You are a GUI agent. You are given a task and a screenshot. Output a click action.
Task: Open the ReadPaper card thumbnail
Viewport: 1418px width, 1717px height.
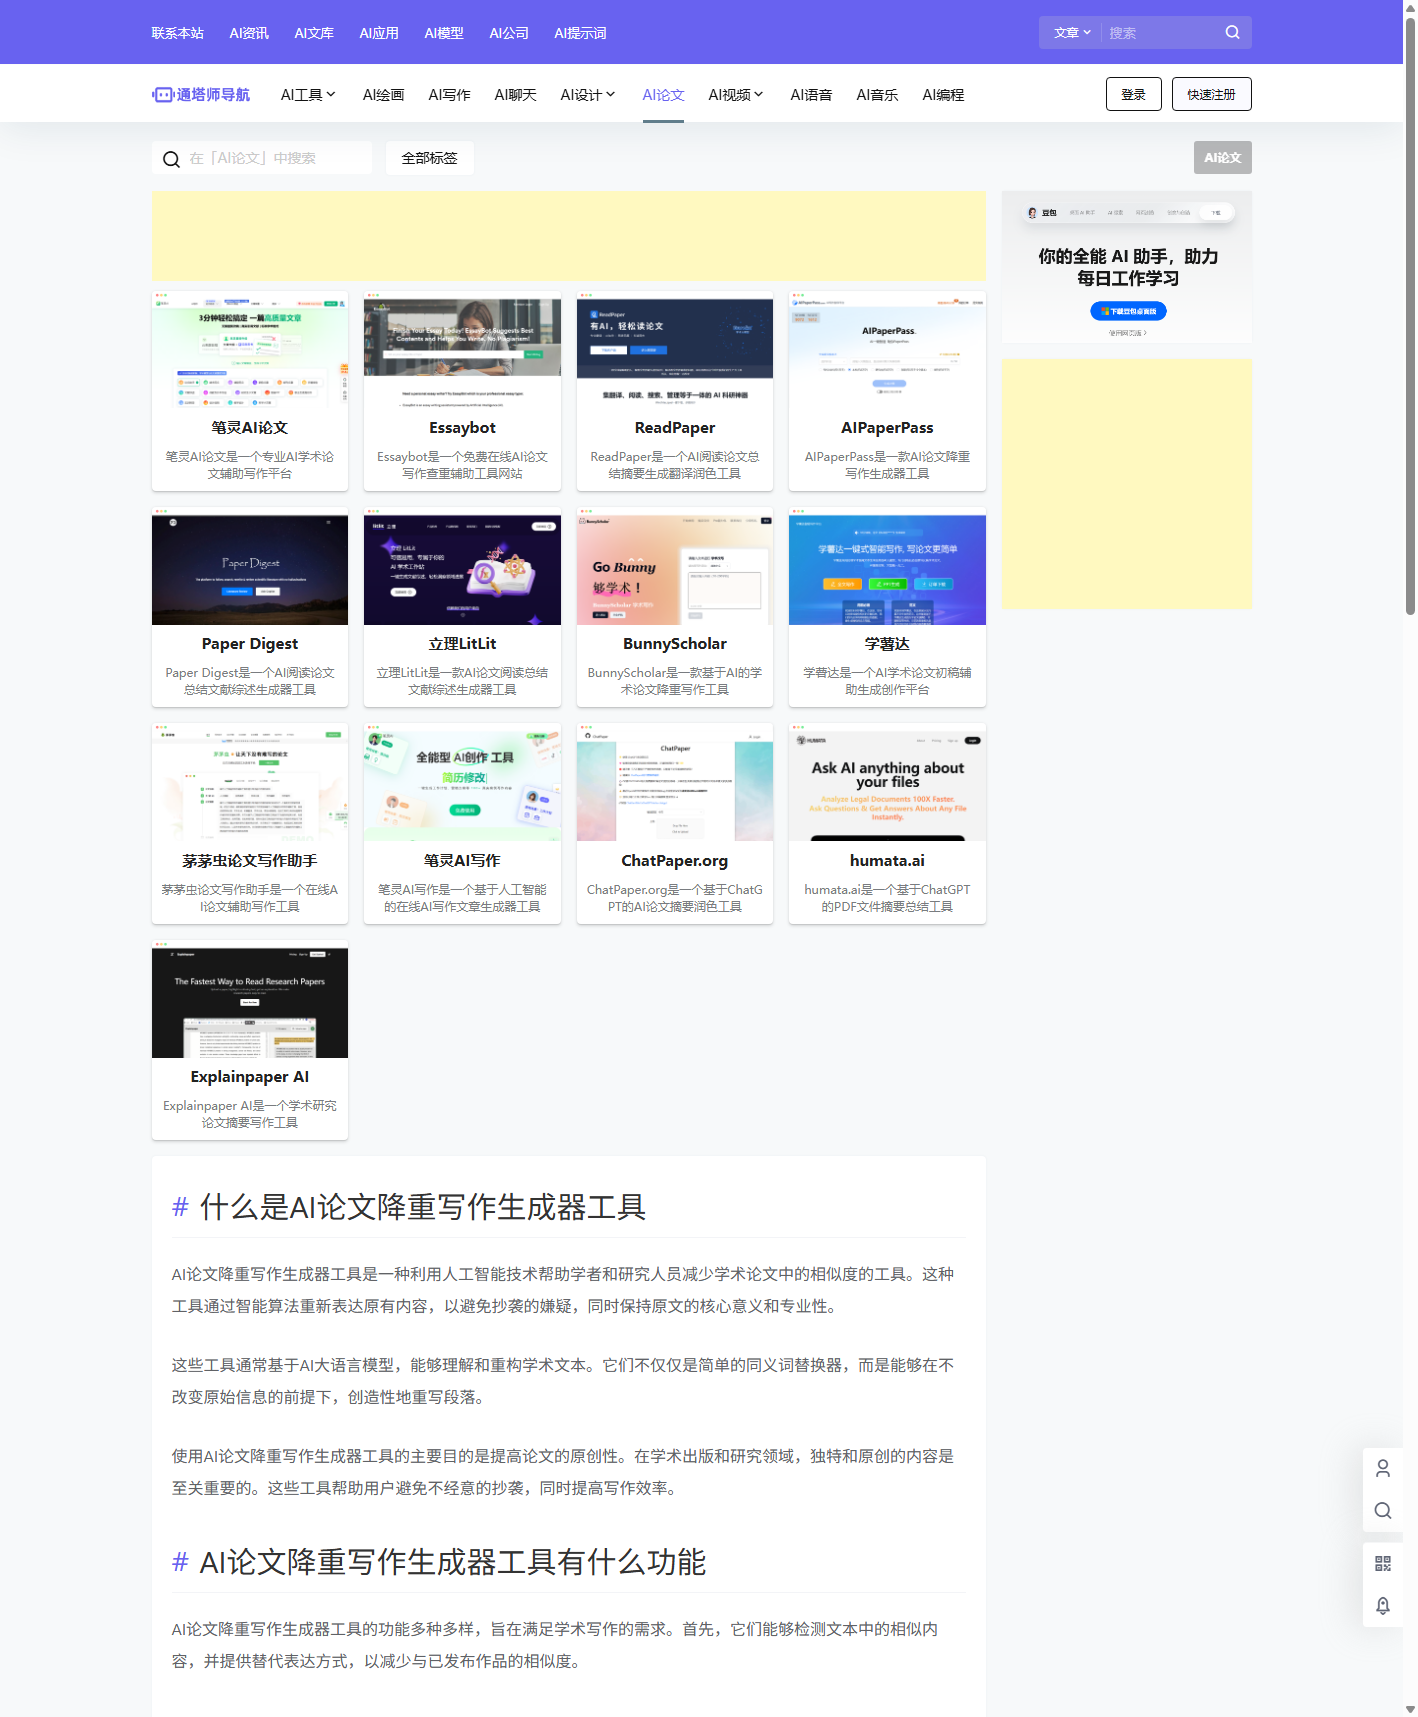tap(675, 350)
